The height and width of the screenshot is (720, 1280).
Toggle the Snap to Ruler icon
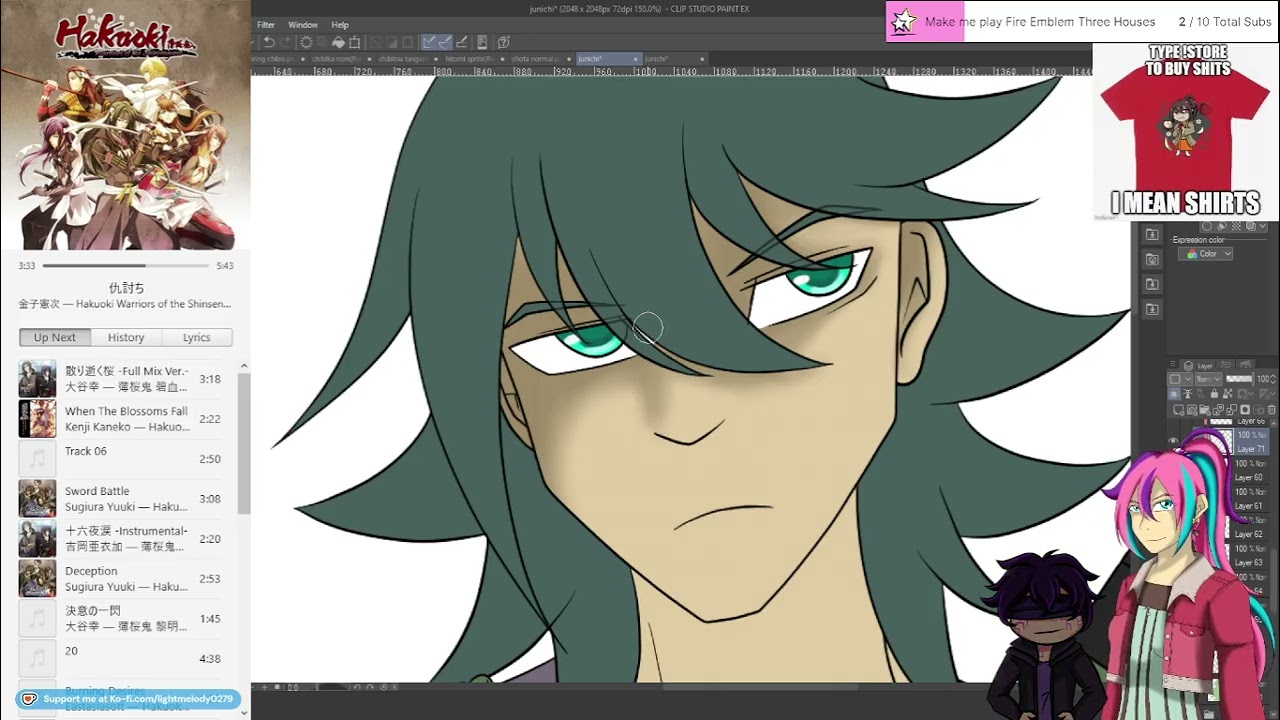(428, 42)
